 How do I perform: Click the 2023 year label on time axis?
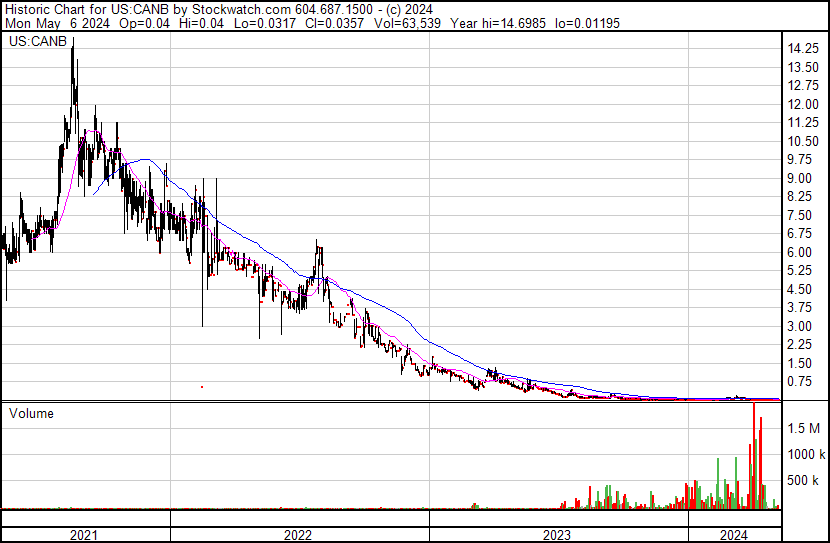(557, 536)
